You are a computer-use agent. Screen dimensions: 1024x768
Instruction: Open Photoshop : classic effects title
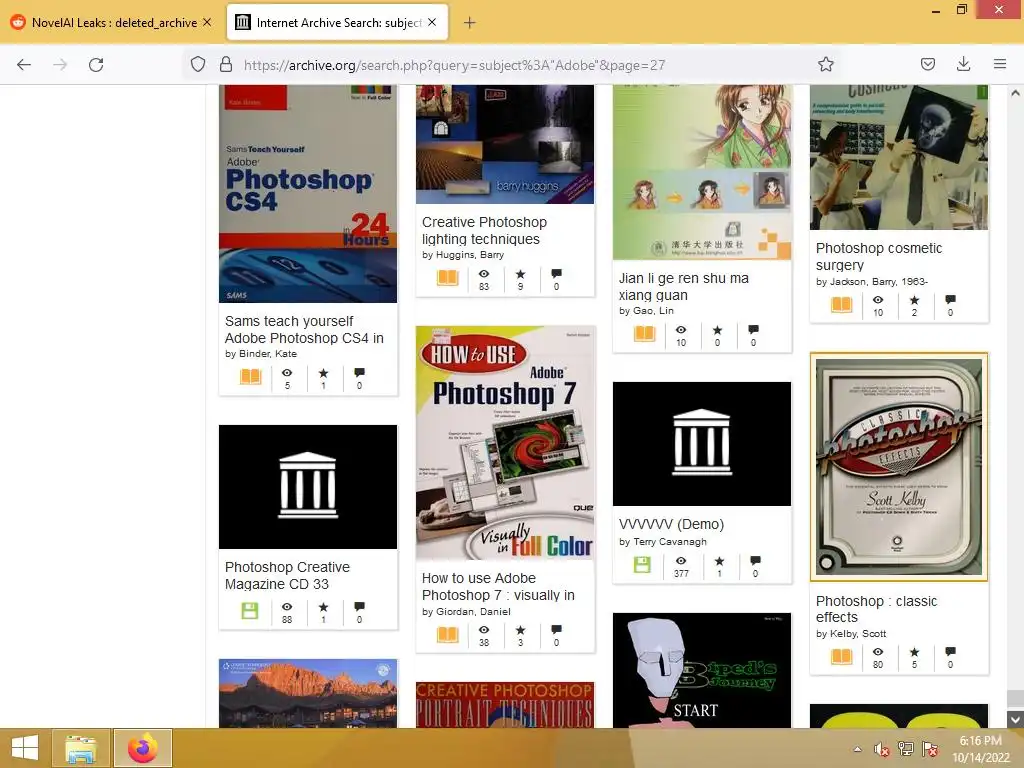click(876, 609)
